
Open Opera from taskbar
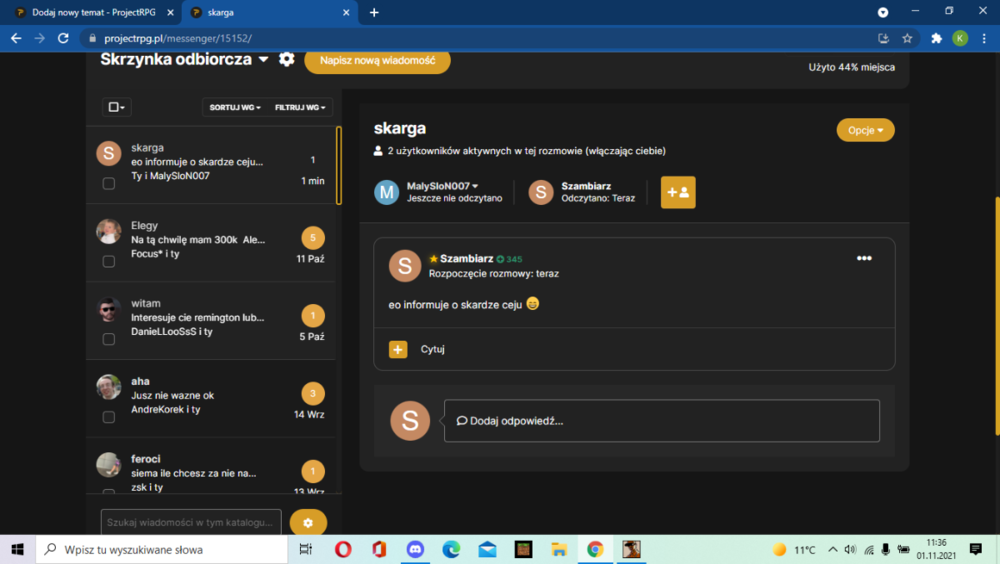342,549
